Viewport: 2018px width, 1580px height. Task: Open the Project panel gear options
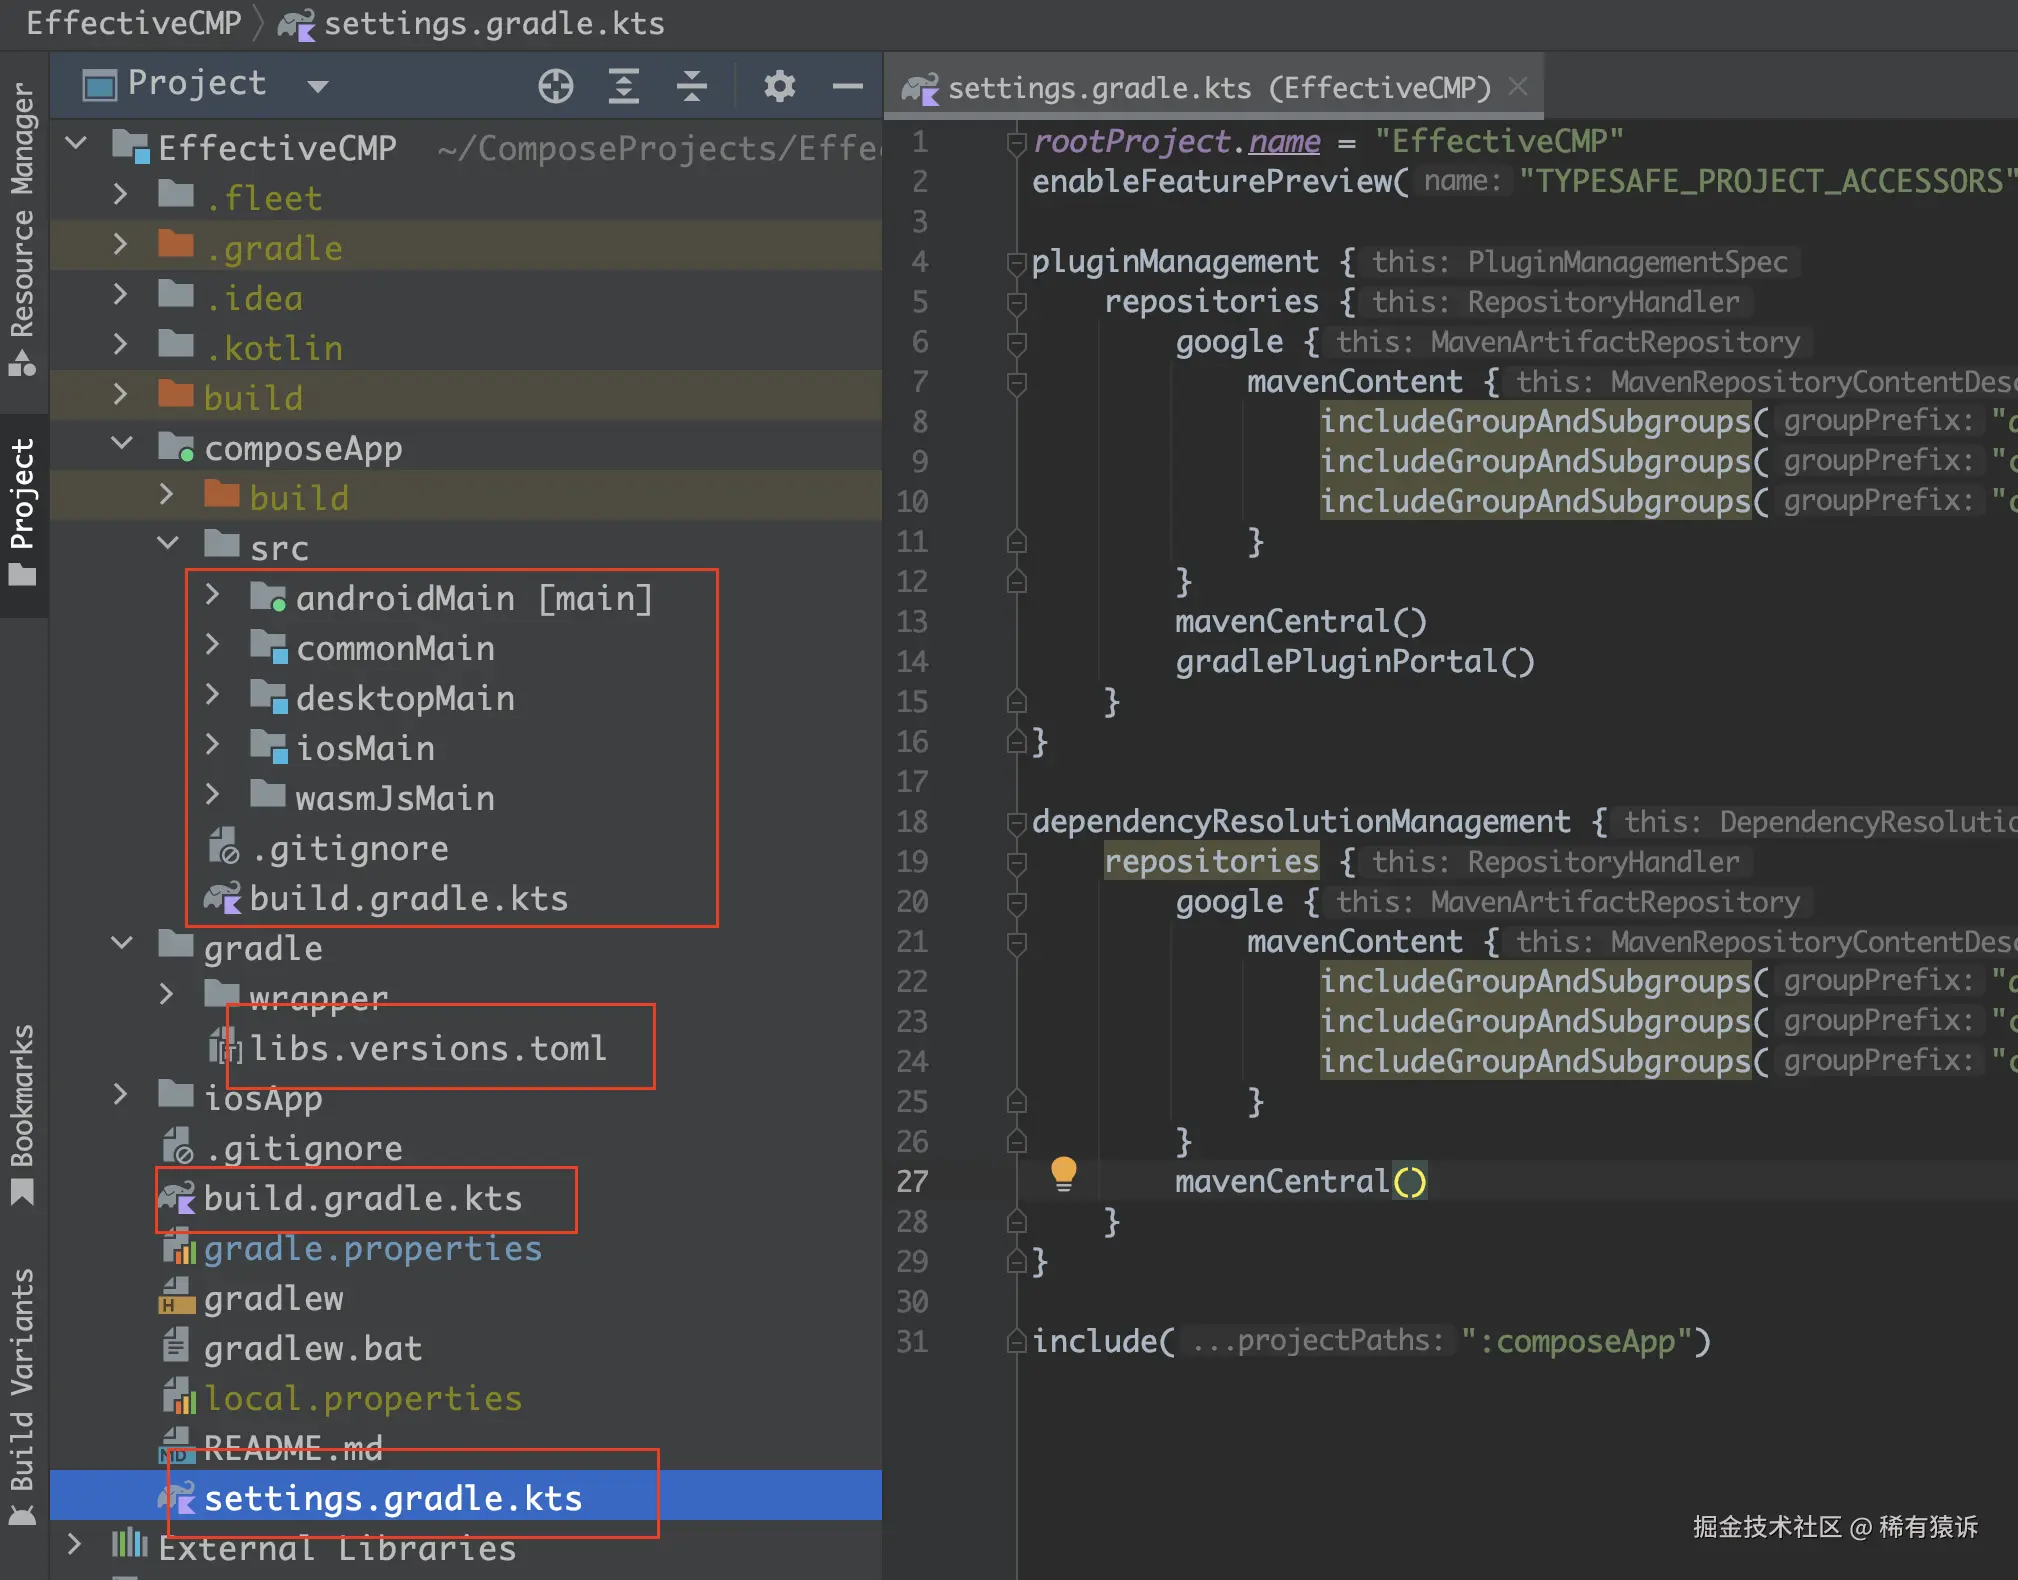click(779, 87)
